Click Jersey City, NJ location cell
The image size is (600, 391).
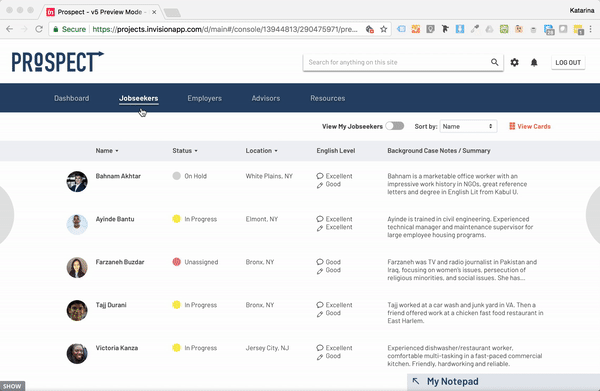pos(267,347)
